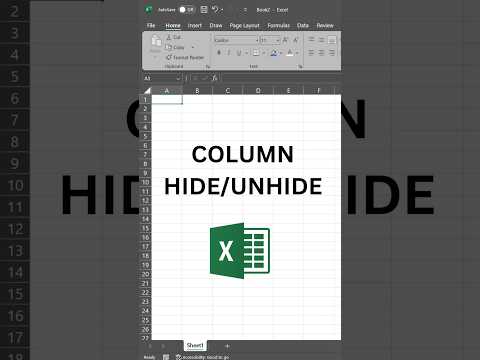This screenshot has width=480, height=360.
Task: Click the Middle Align icon
Action: [x=321, y=40]
